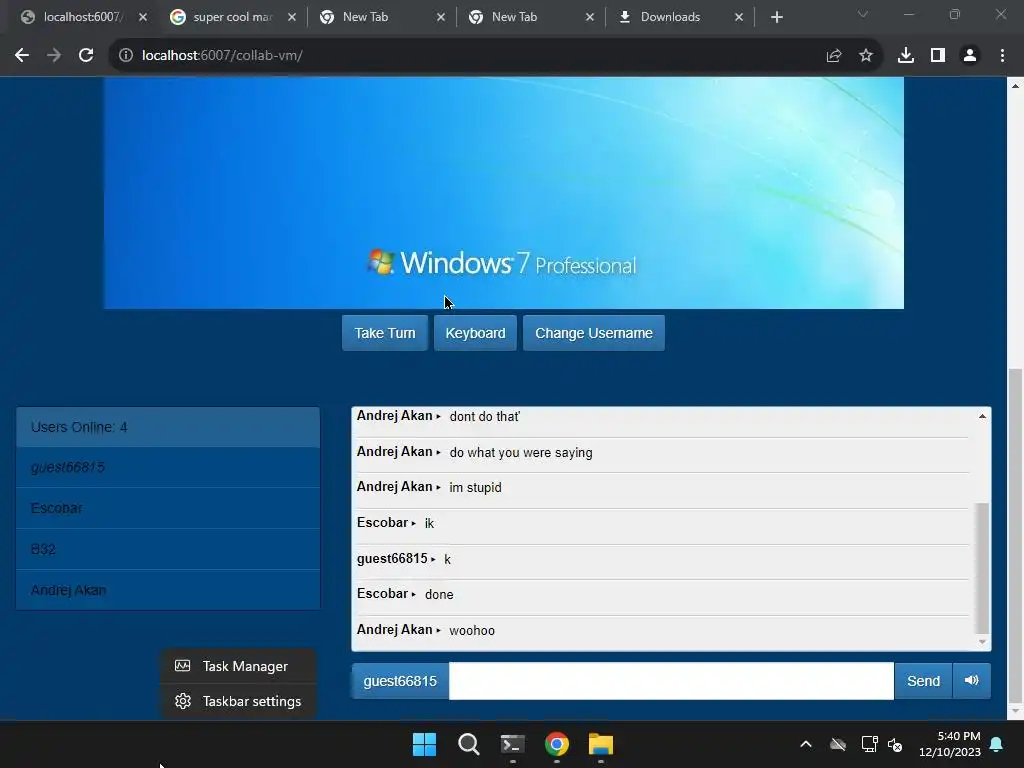Click the address bar URL

[222, 56]
